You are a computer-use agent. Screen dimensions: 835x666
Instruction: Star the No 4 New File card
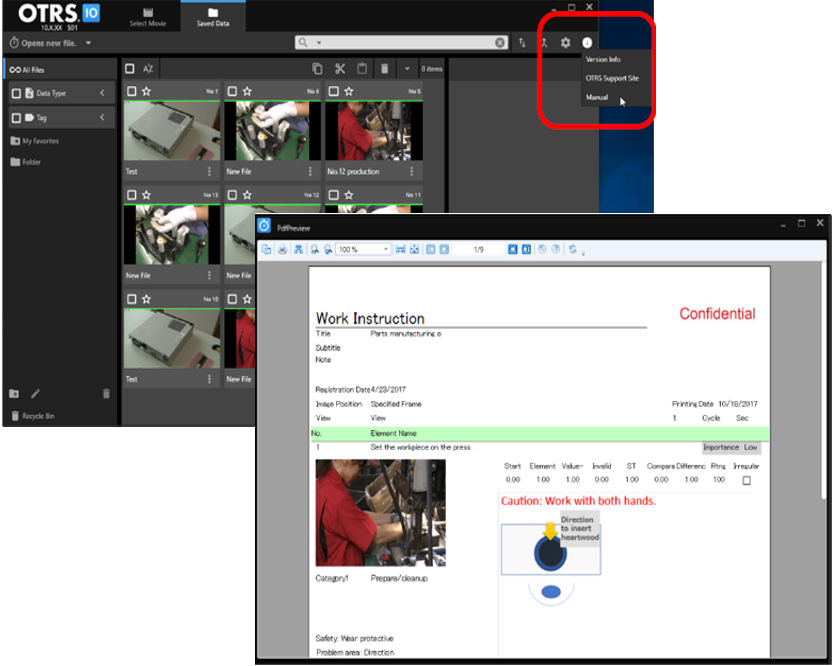[247, 92]
